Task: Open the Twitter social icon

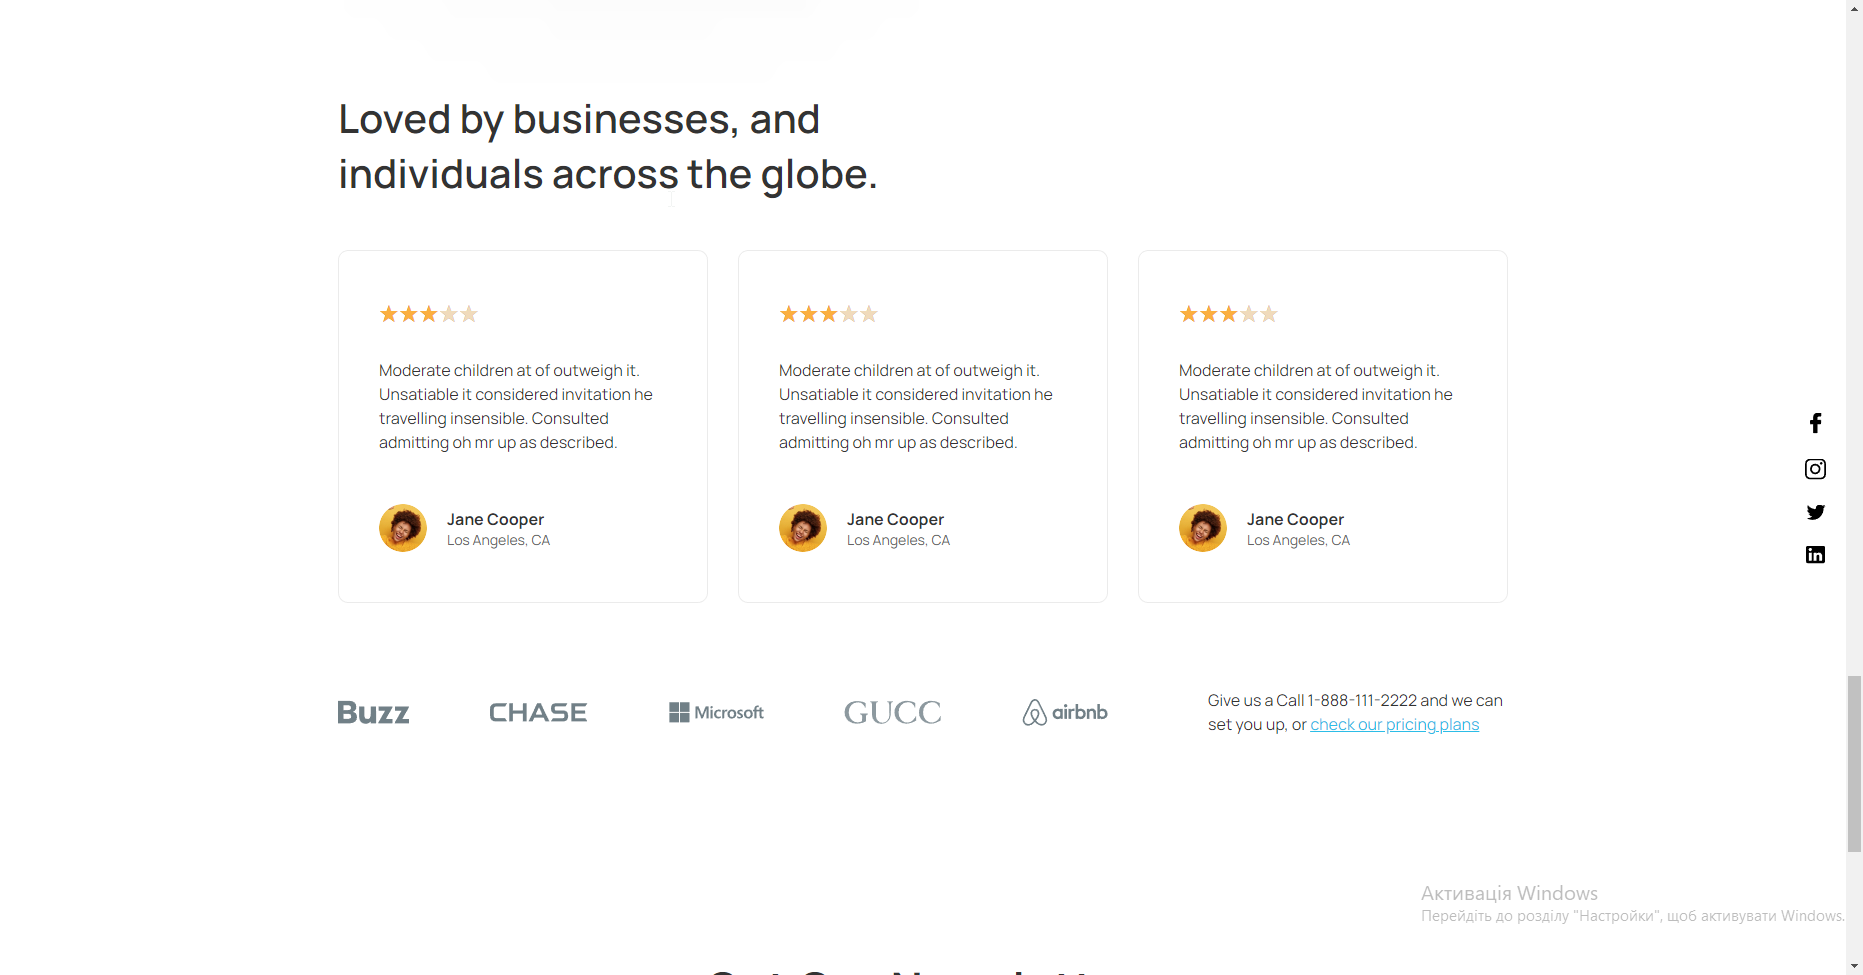Action: click(x=1815, y=512)
